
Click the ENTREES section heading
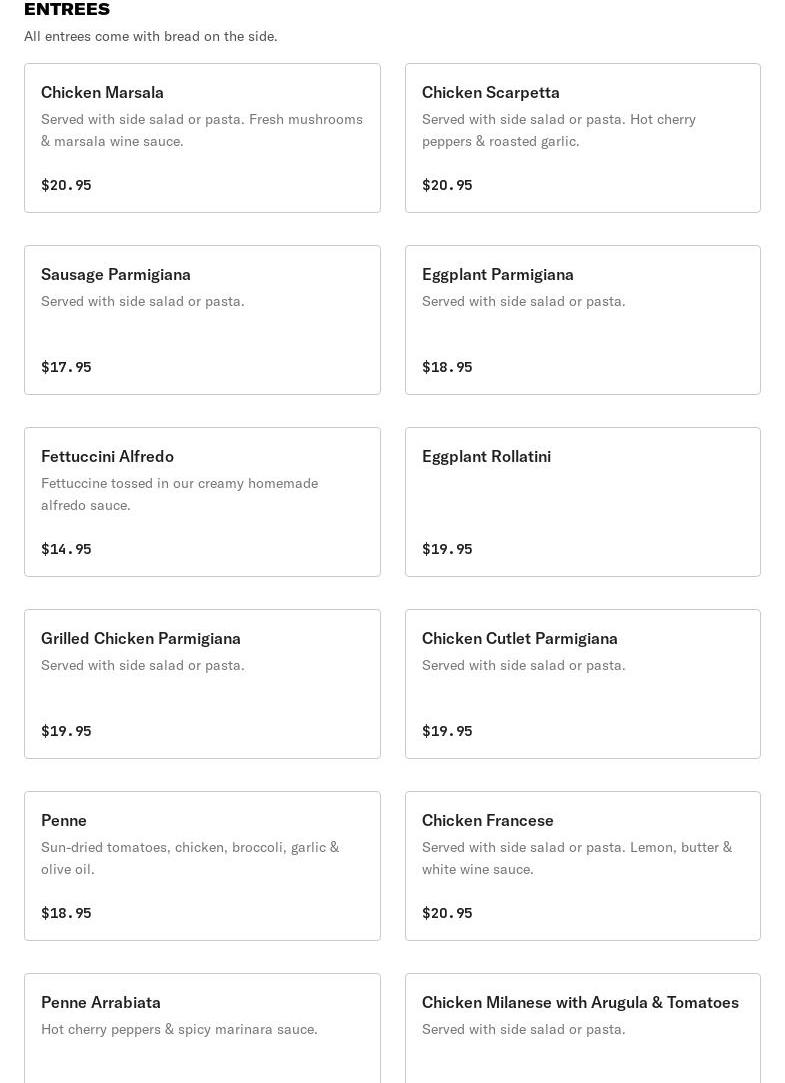[x=67, y=9]
